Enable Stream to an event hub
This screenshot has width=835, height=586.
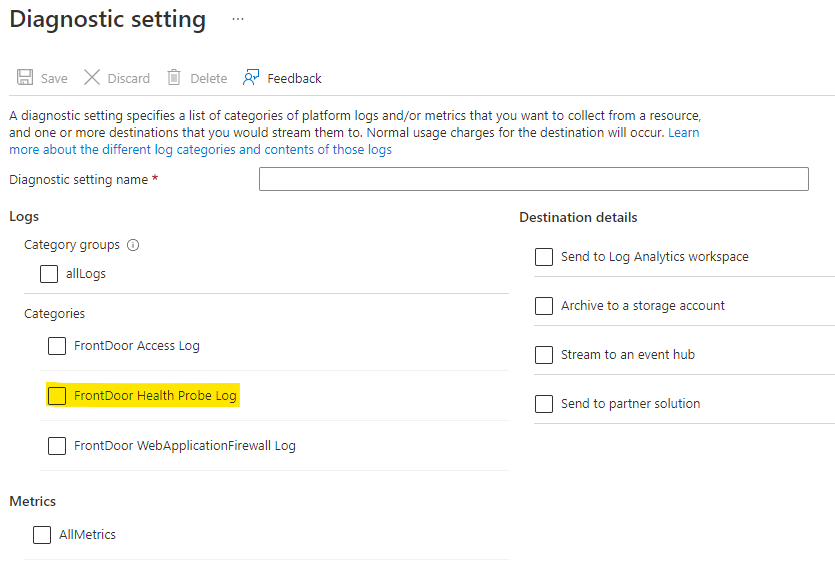543,354
